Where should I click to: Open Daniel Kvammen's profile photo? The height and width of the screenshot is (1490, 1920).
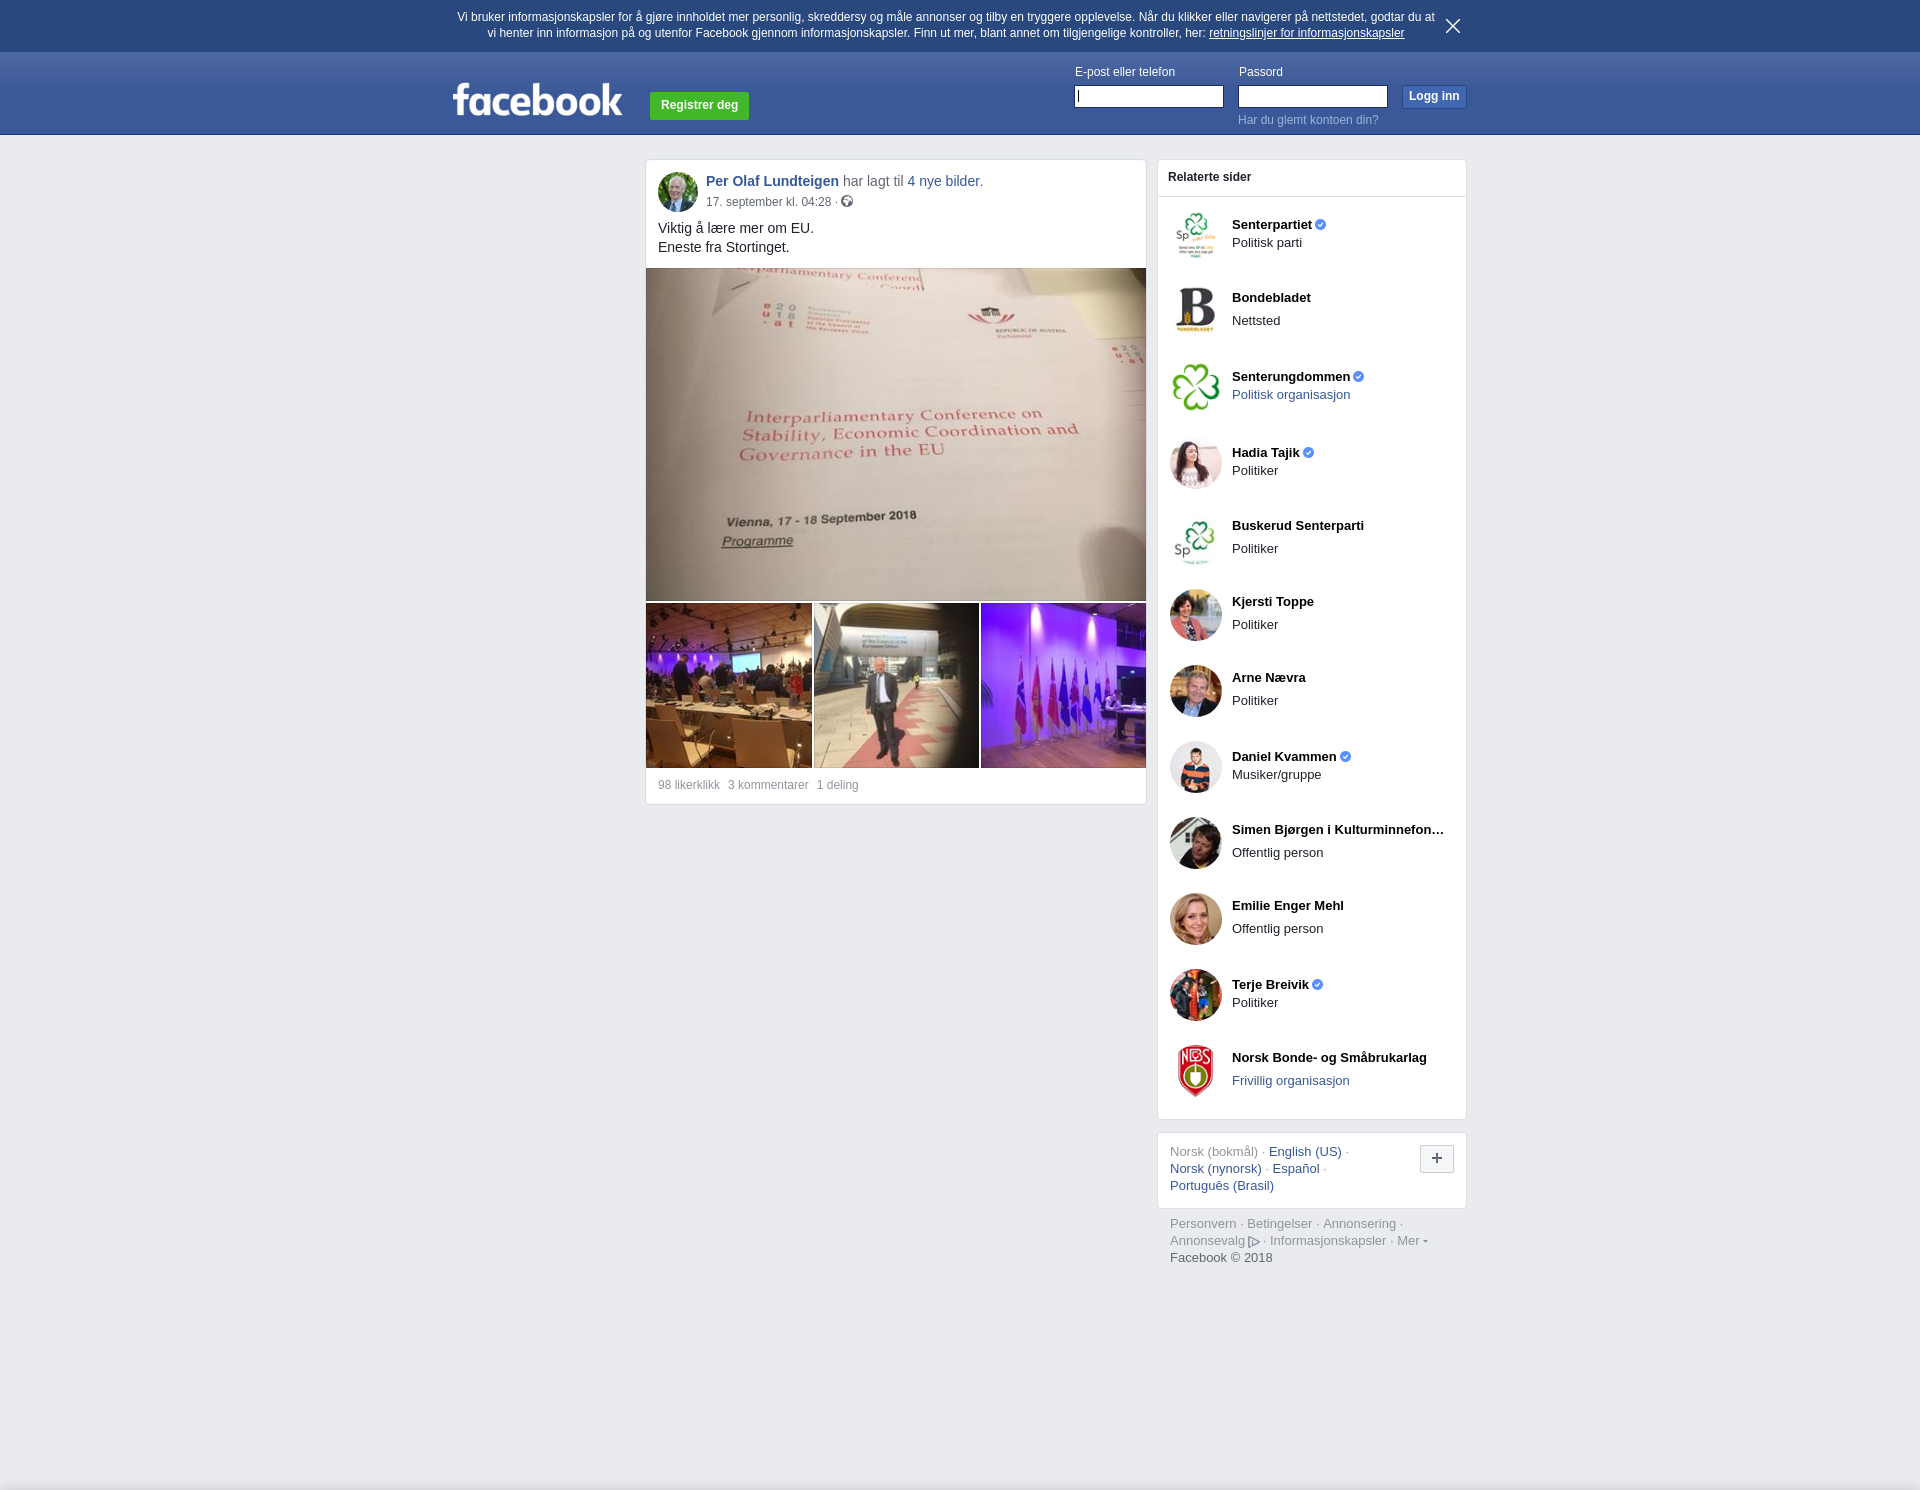tap(1196, 767)
